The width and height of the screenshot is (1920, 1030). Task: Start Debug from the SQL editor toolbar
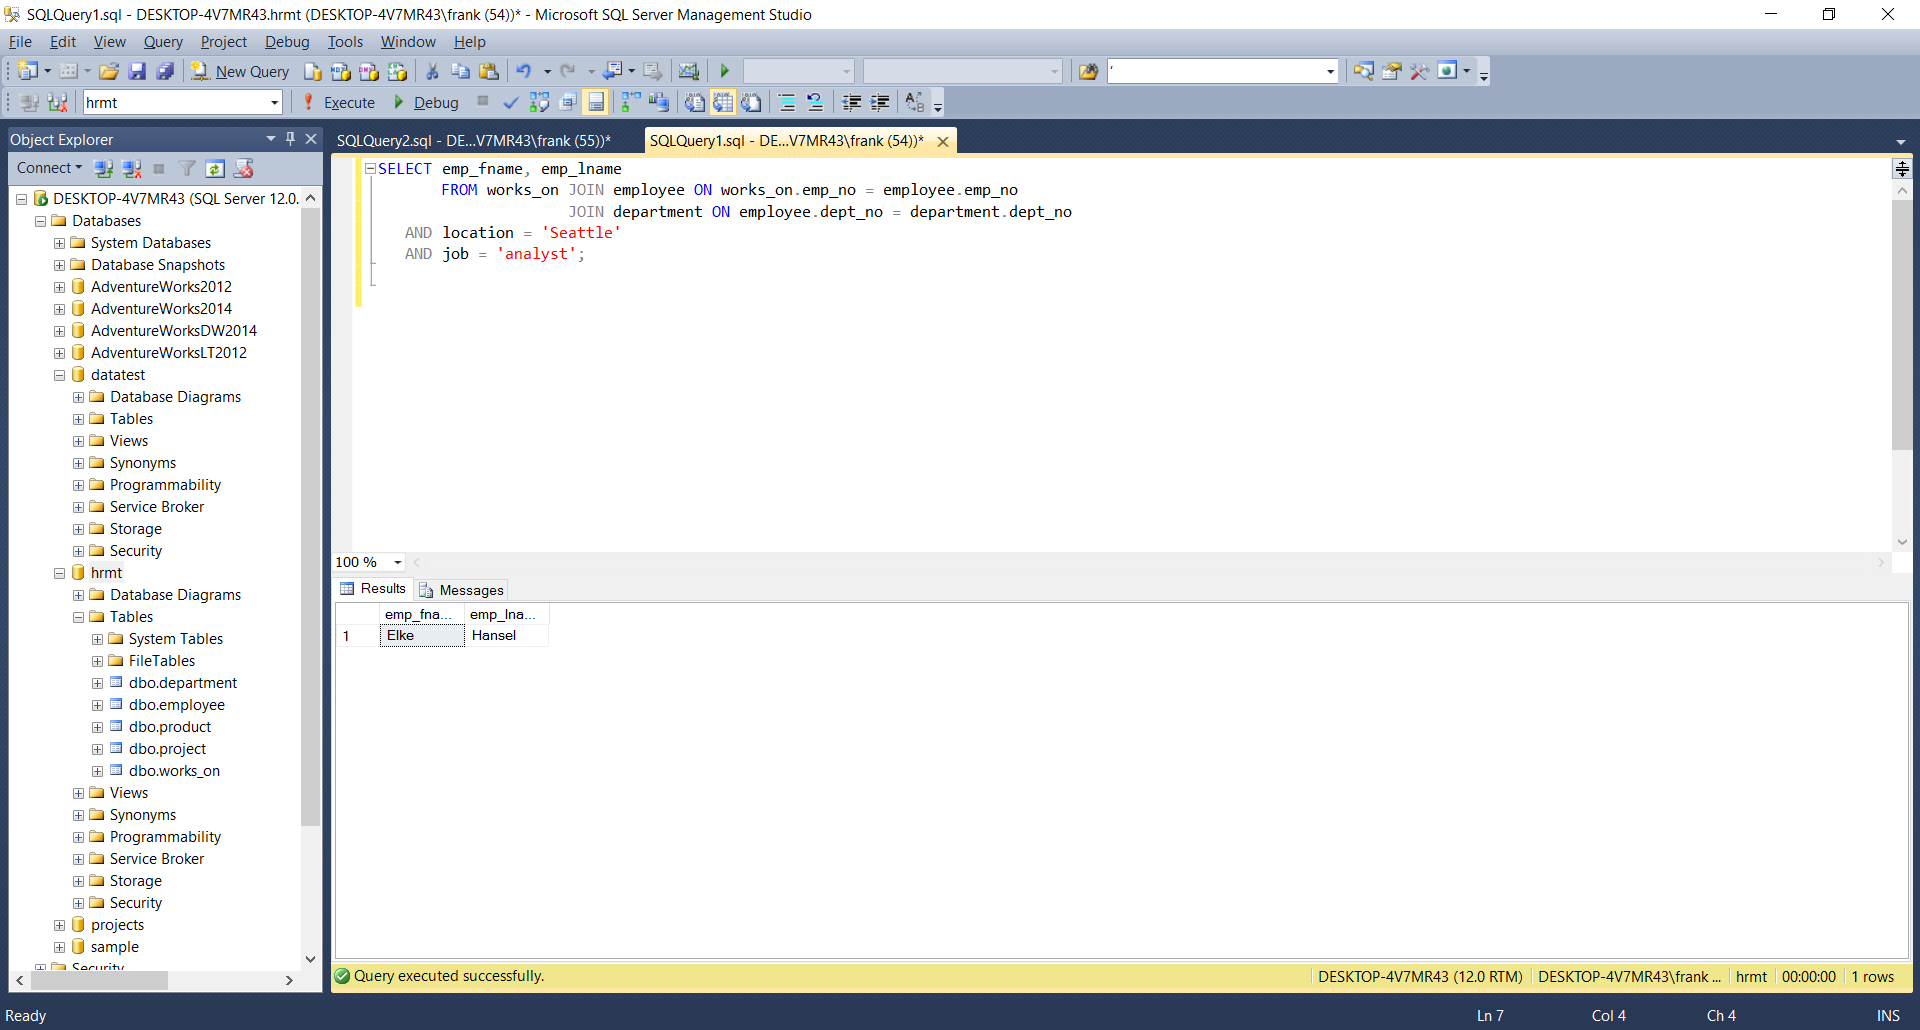pyautogui.click(x=426, y=102)
